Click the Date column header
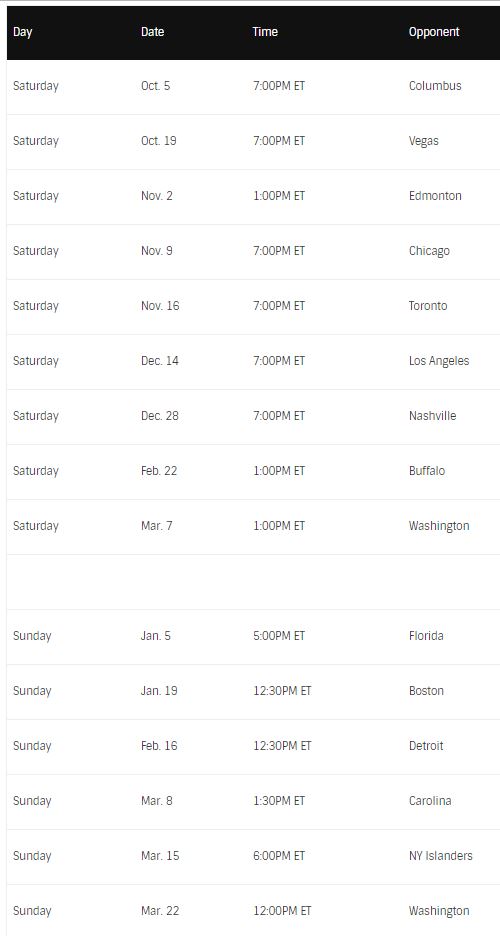 click(x=152, y=32)
